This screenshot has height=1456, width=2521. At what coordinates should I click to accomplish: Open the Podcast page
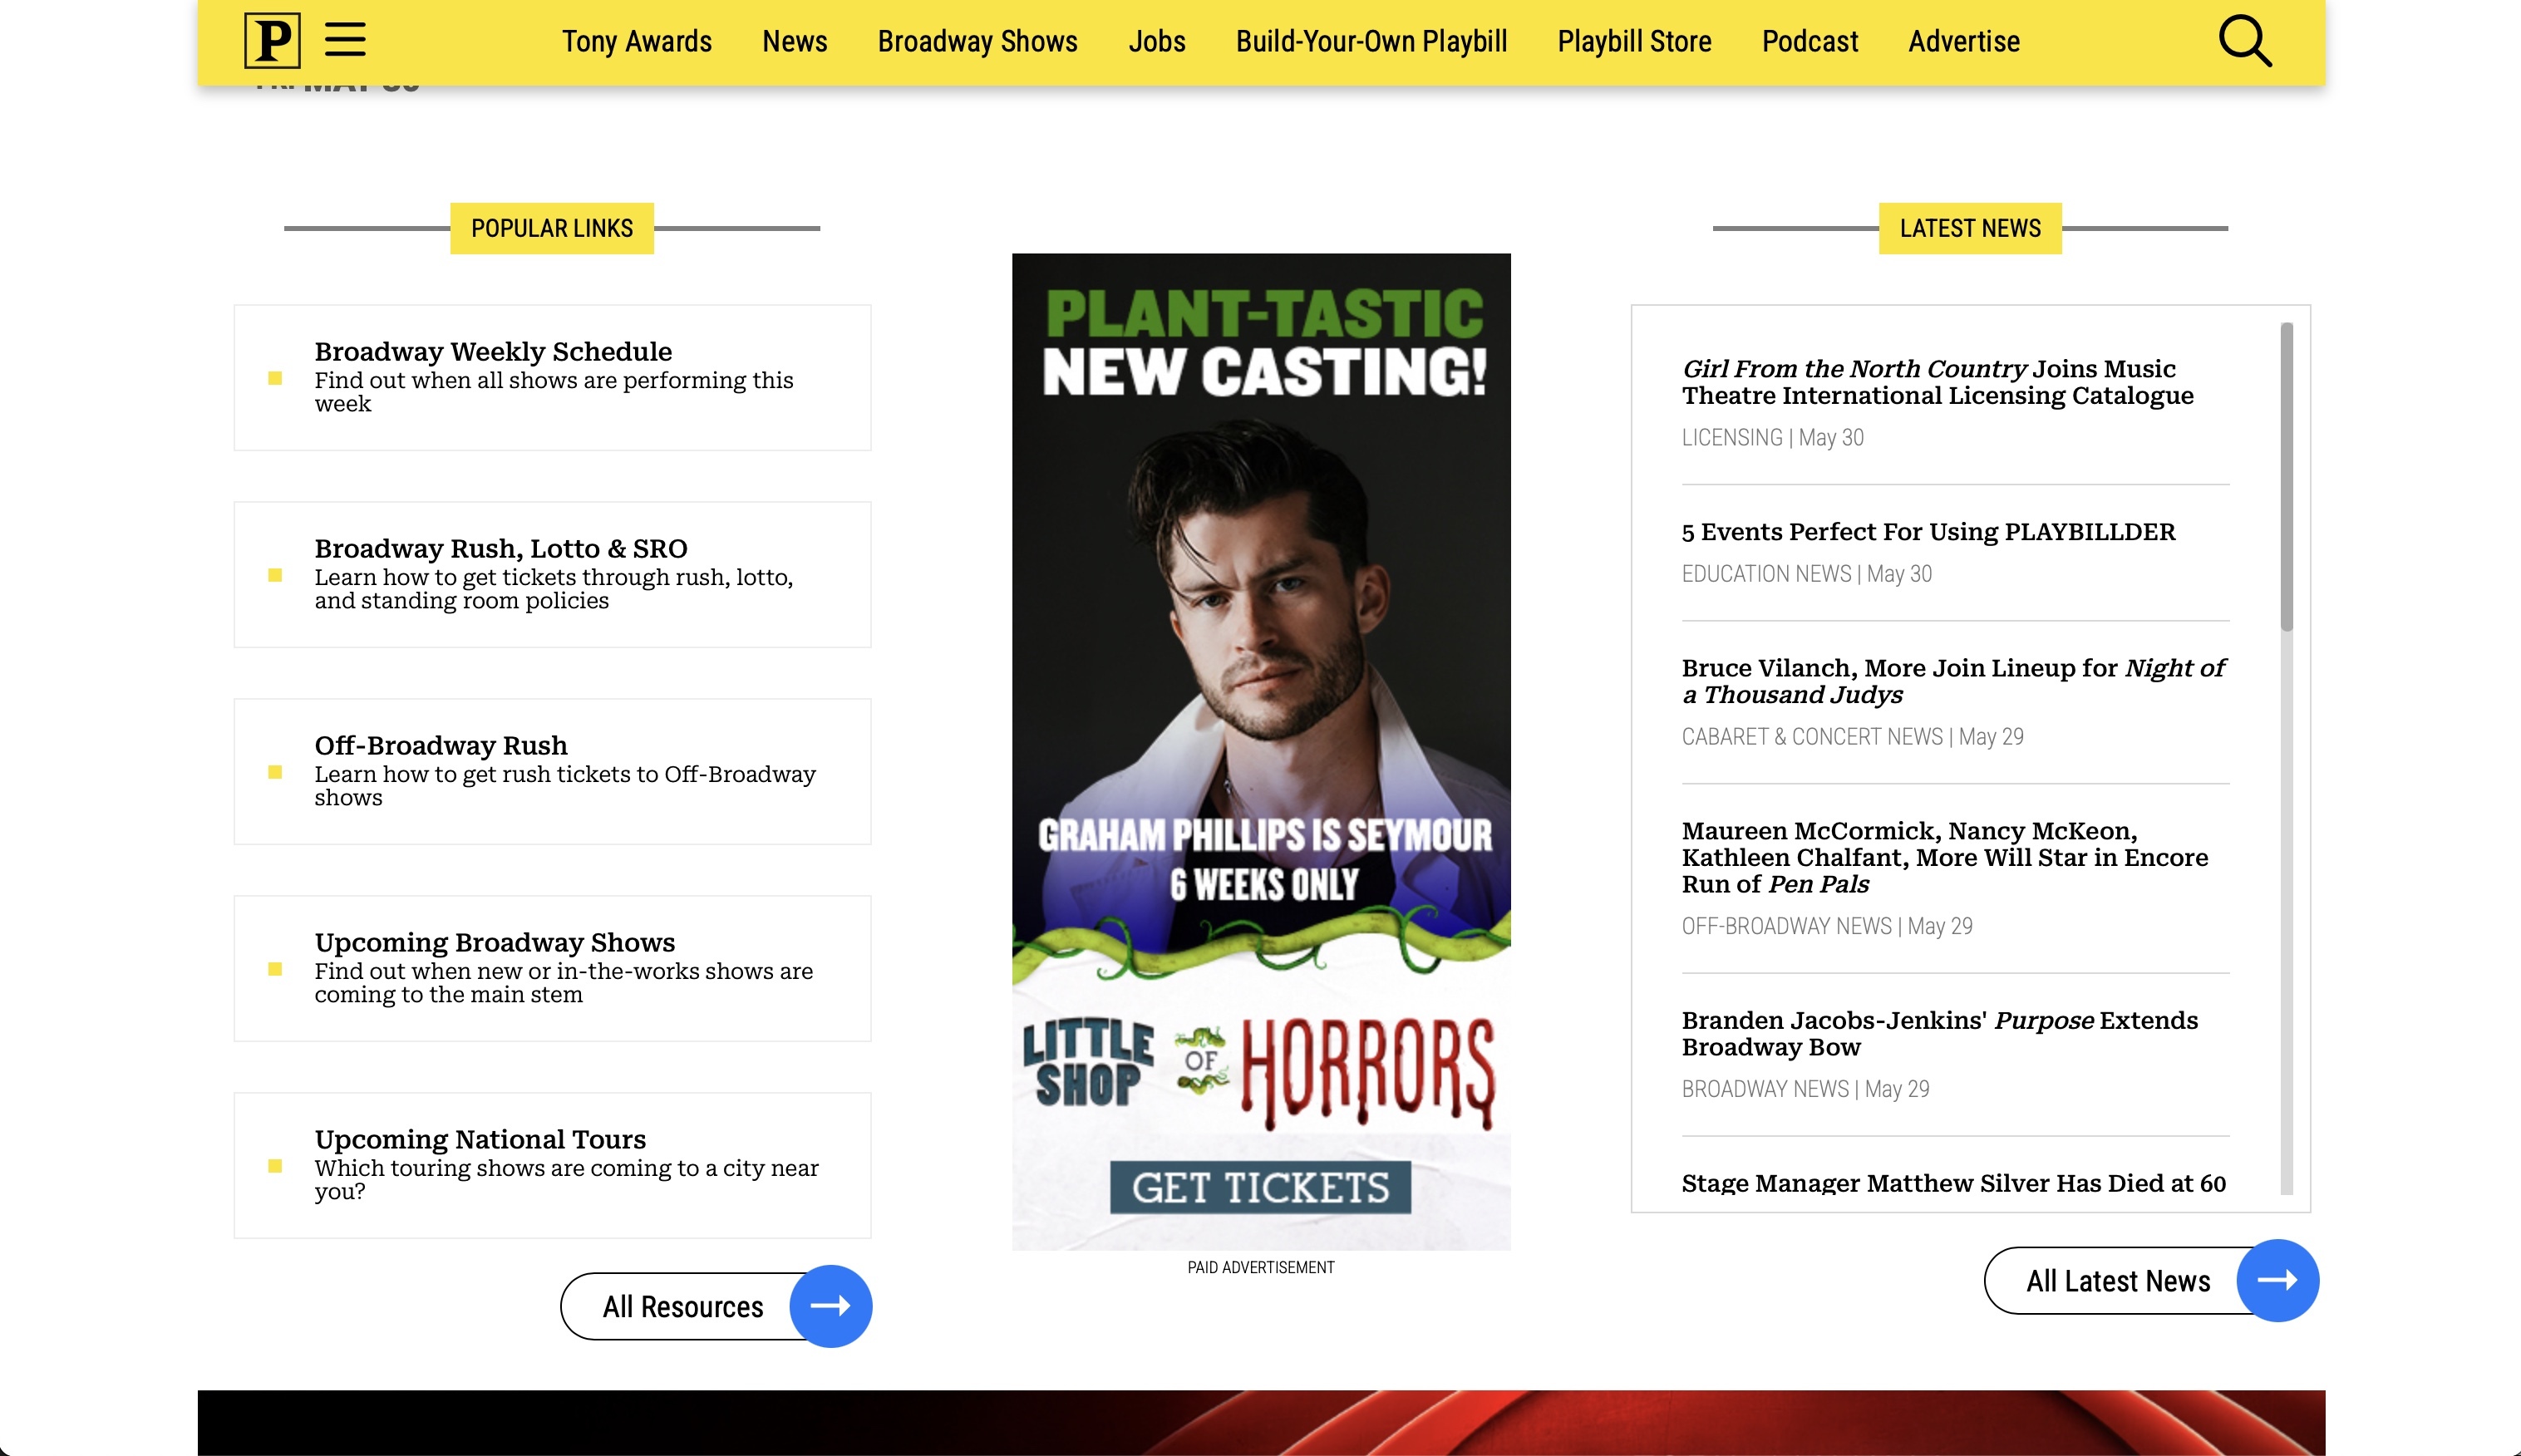point(1809,41)
